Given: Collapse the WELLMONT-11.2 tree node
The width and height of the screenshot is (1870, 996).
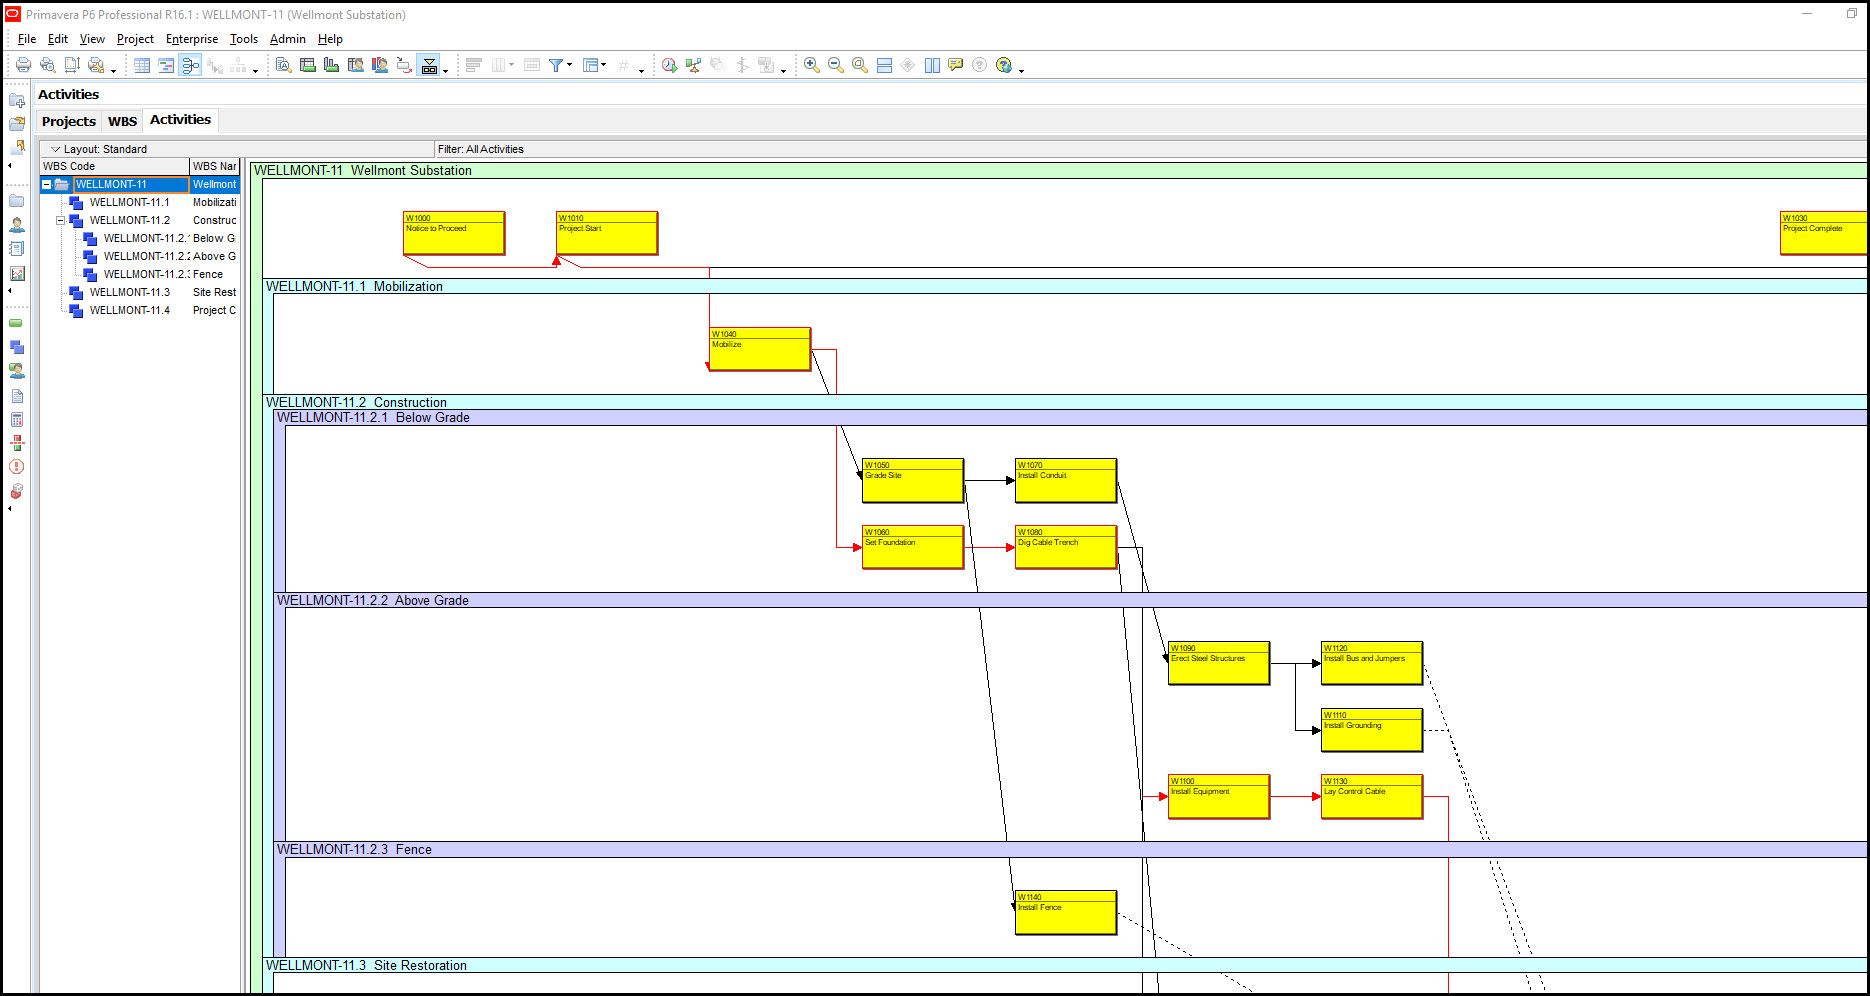Looking at the screenshot, I should point(60,220).
